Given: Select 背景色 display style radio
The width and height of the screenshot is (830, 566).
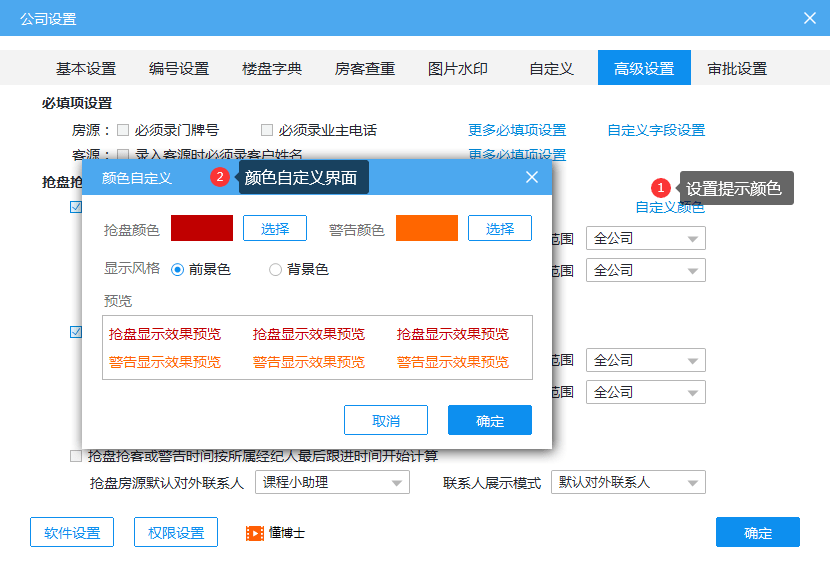Looking at the screenshot, I should pyautogui.click(x=276, y=270).
